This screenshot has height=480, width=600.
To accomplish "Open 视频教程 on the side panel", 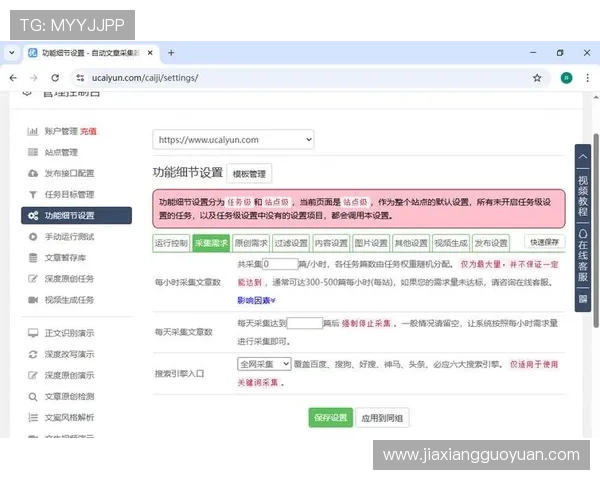I will [x=582, y=196].
